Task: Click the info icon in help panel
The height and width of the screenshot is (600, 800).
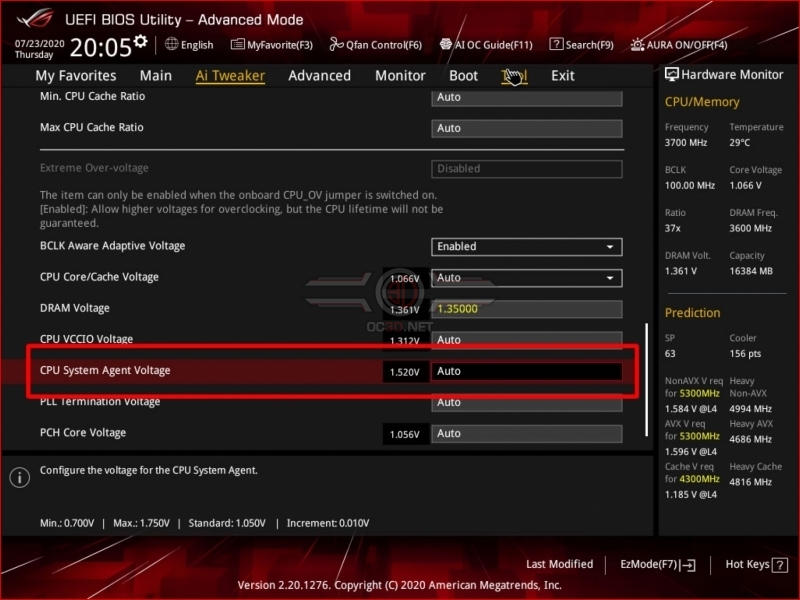Action: (19, 478)
